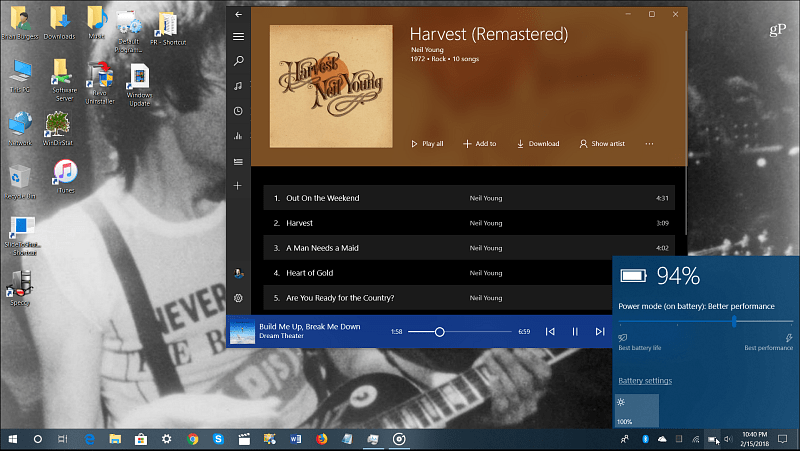Open account profile icon in Groove sidebar

(238, 273)
